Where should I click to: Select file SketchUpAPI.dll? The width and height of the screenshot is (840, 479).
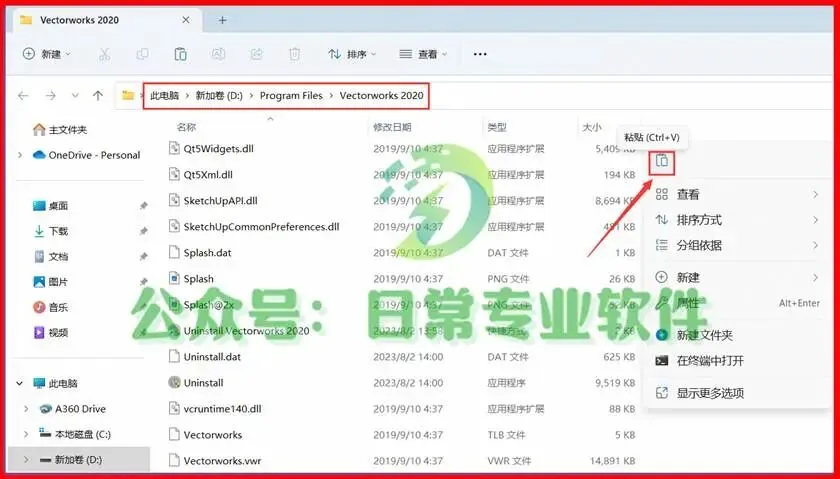(x=213, y=200)
